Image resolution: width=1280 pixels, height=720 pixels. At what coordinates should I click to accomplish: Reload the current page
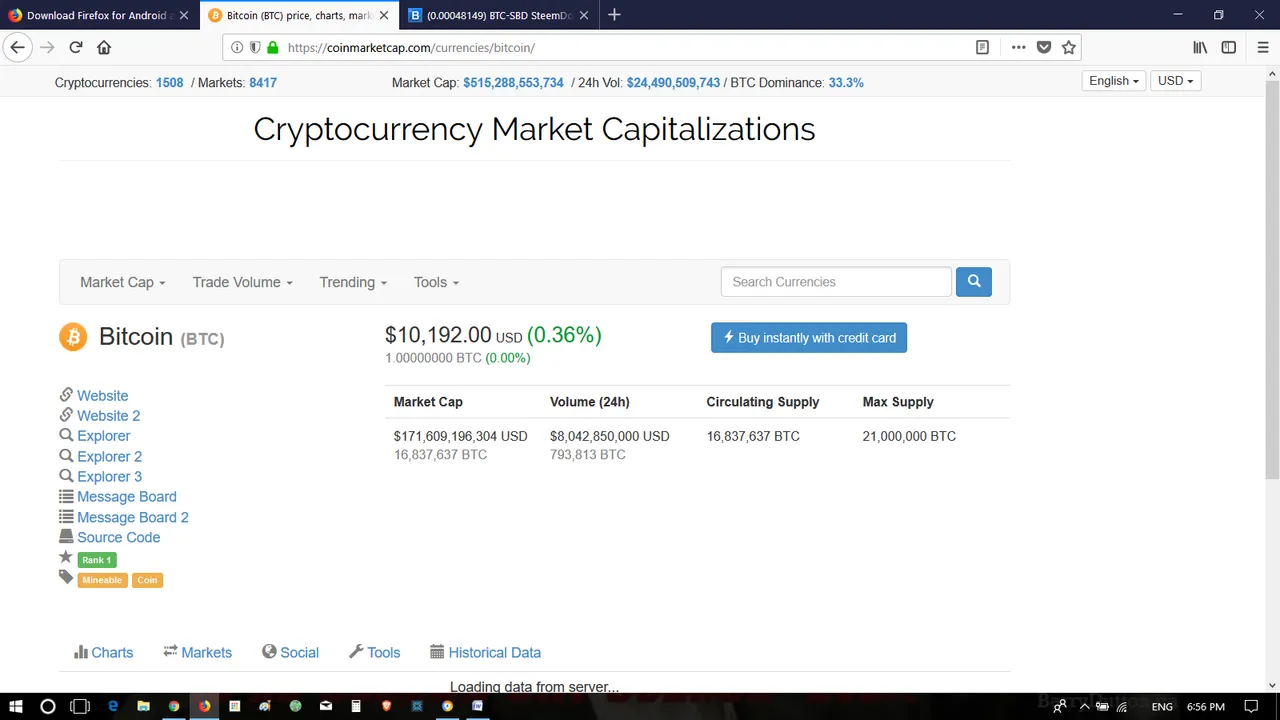coord(75,47)
